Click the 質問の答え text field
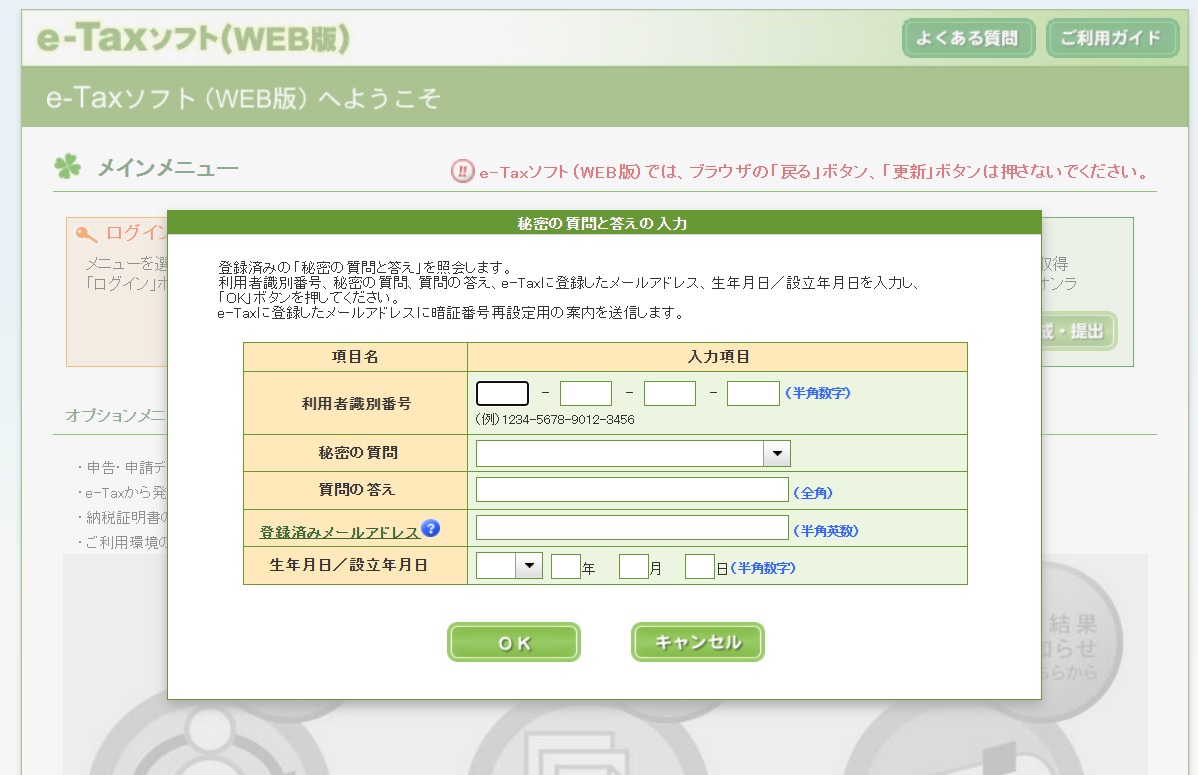1198x775 pixels. [632, 490]
